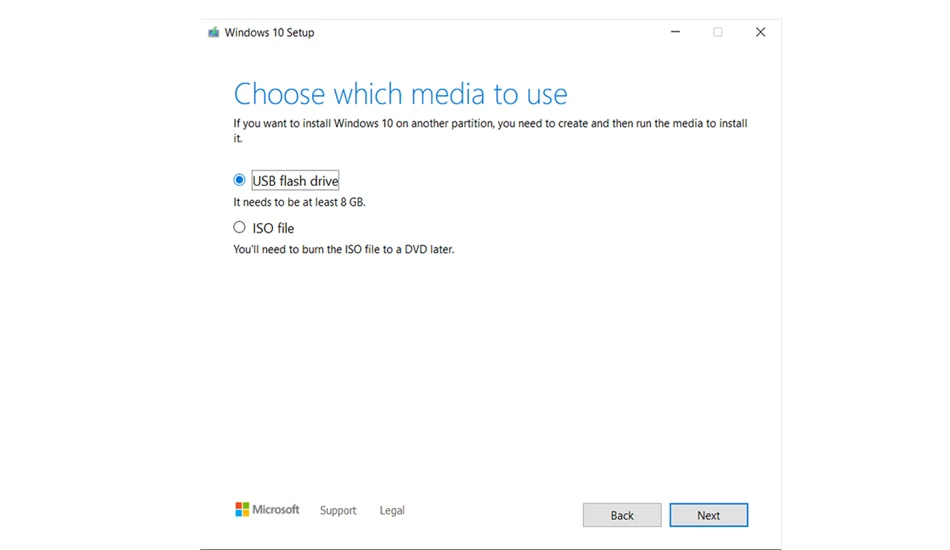
Task: Minimize the Windows 10 Setup window
Action: point(675,31)
